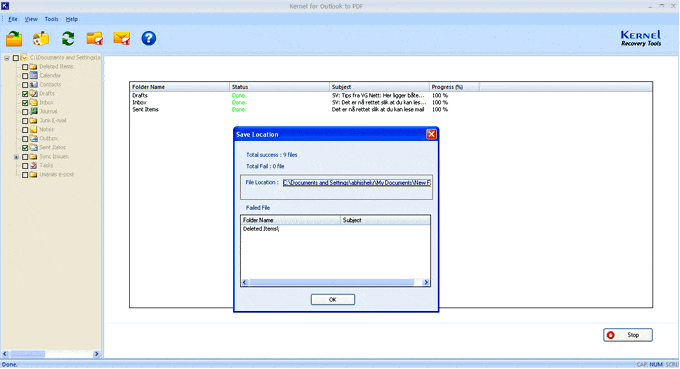Viewport: 680px width, 369px height.
Task: Click the second toolbar folder icon
Action: point(41,39)
